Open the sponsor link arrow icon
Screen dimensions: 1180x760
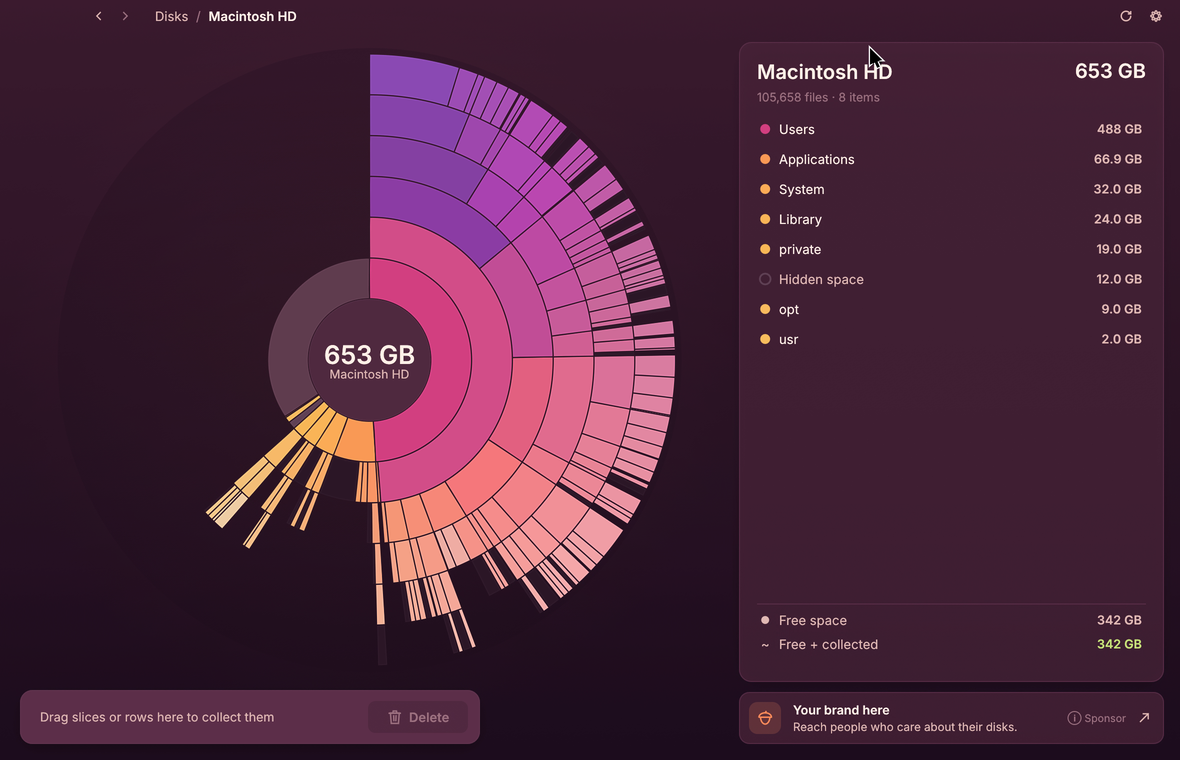pyautogui.click(x=1144, y=718)
